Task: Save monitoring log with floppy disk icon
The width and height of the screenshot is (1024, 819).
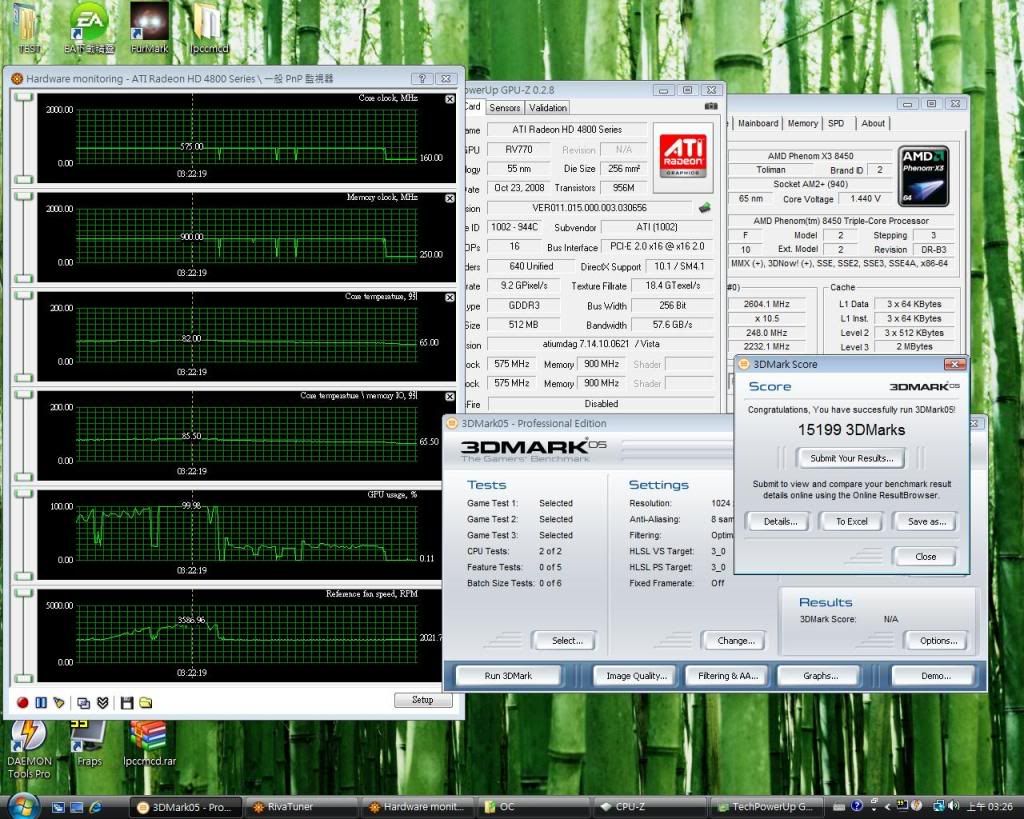Action: click(x=127, y=703)
